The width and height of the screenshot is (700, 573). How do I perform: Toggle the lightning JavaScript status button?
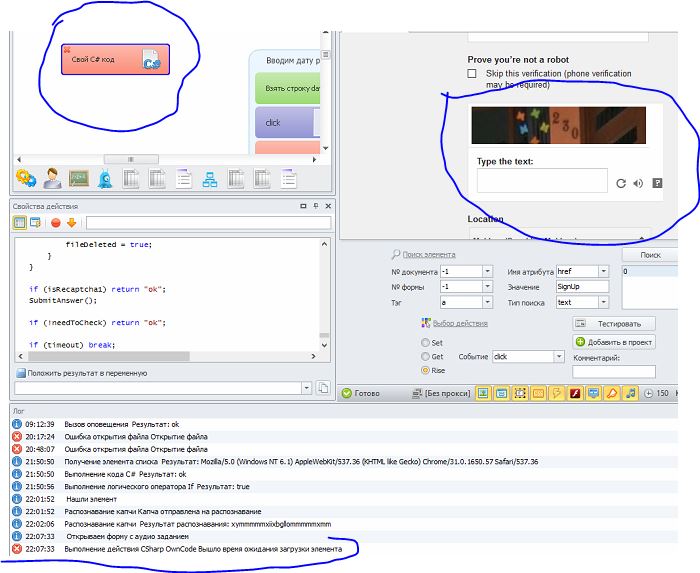557,393
